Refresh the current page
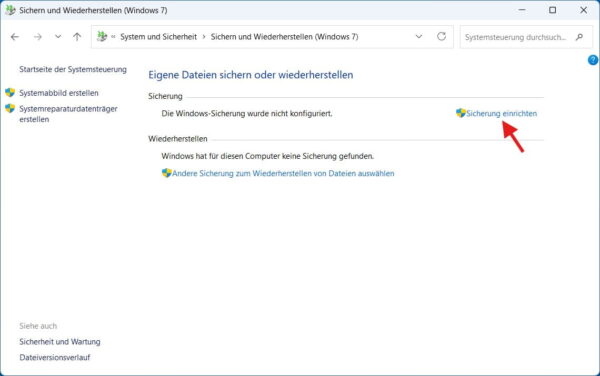This screenshot has height=376, width=600. point(442,36)
